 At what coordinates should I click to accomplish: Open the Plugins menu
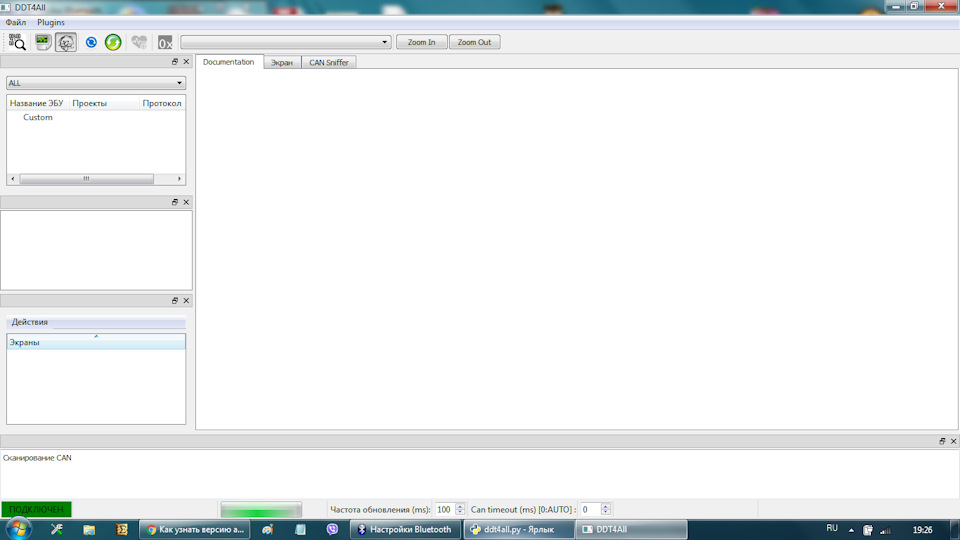51,22
